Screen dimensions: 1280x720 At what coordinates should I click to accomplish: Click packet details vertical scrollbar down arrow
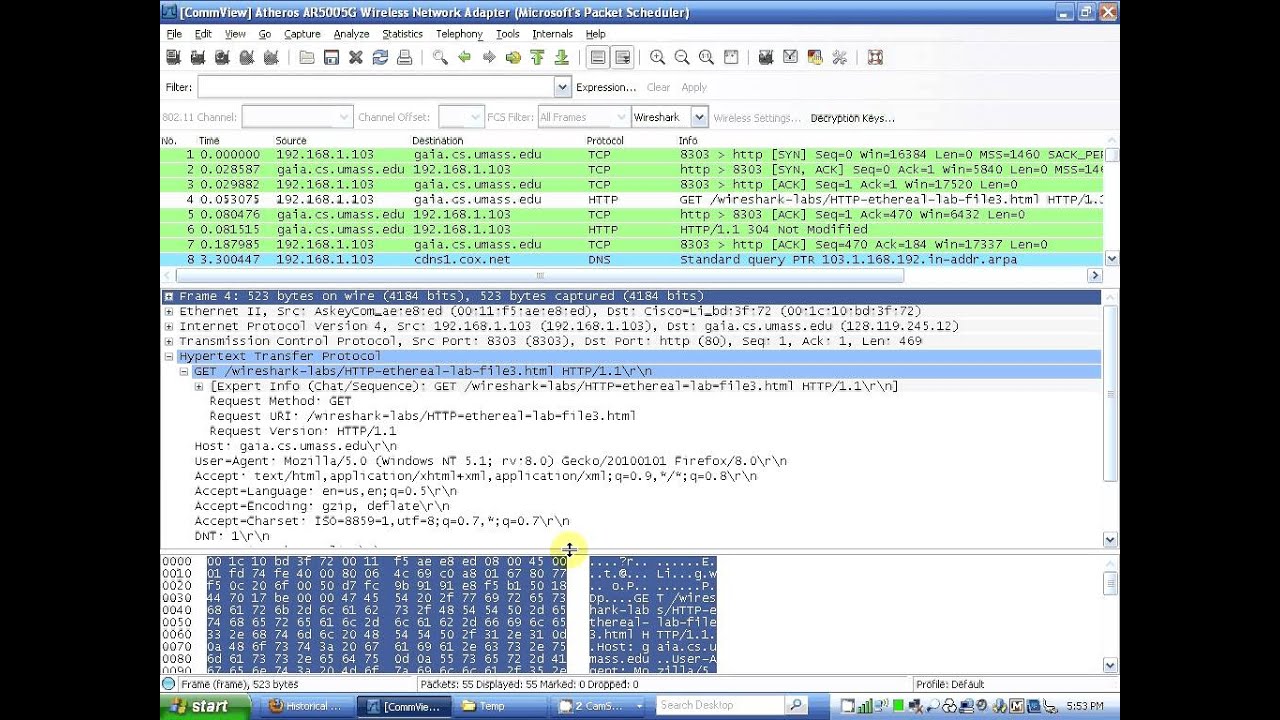pyautogui.click(x=1110, y=539)
